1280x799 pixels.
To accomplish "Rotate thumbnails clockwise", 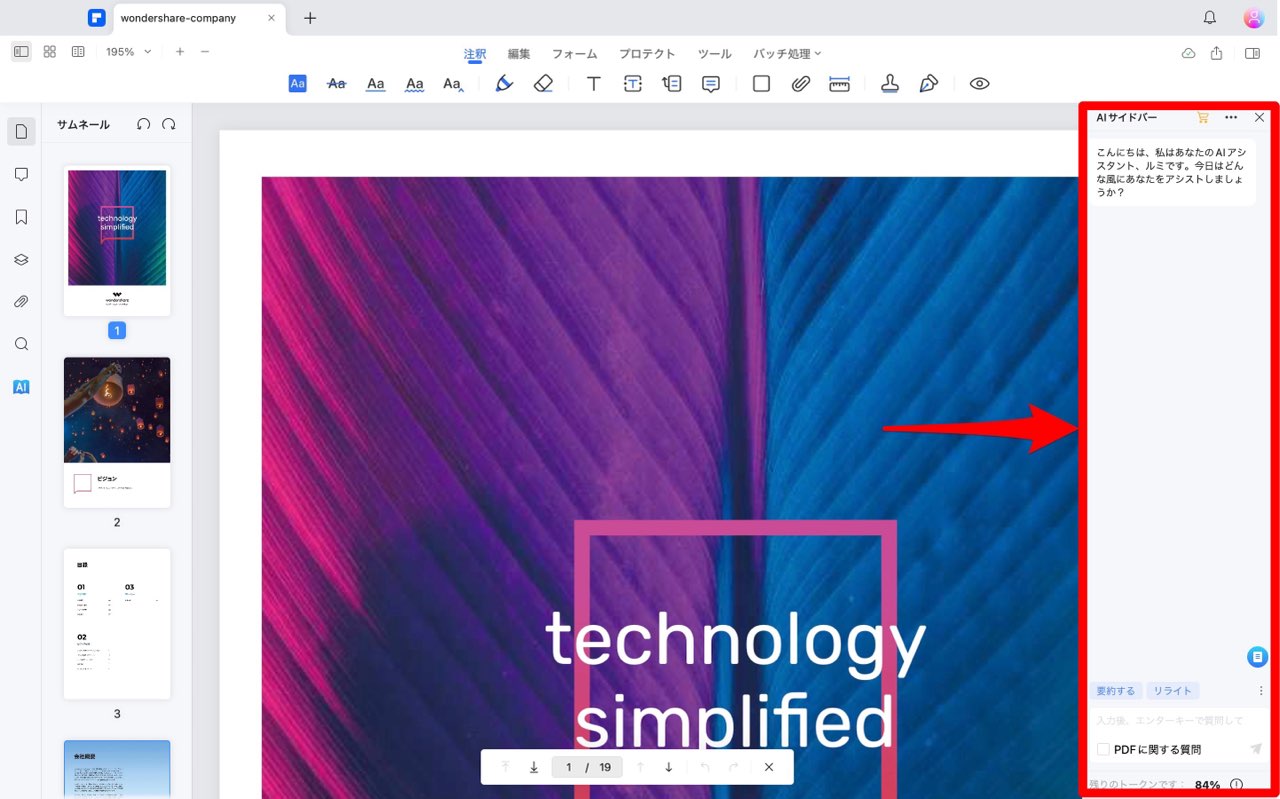I will click(169, 124).
